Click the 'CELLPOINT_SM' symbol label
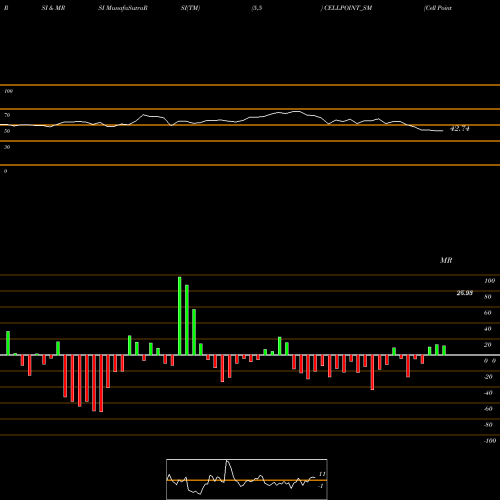 pos(348,8)
